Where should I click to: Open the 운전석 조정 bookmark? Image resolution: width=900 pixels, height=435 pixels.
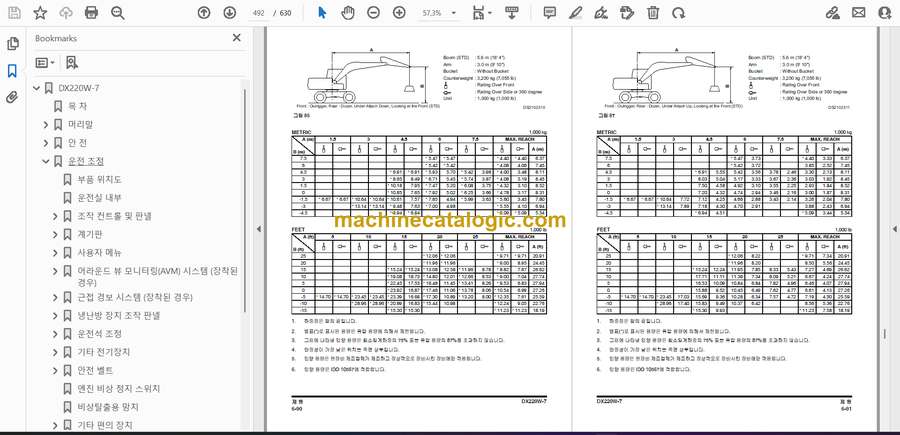[x=99, y=333]
